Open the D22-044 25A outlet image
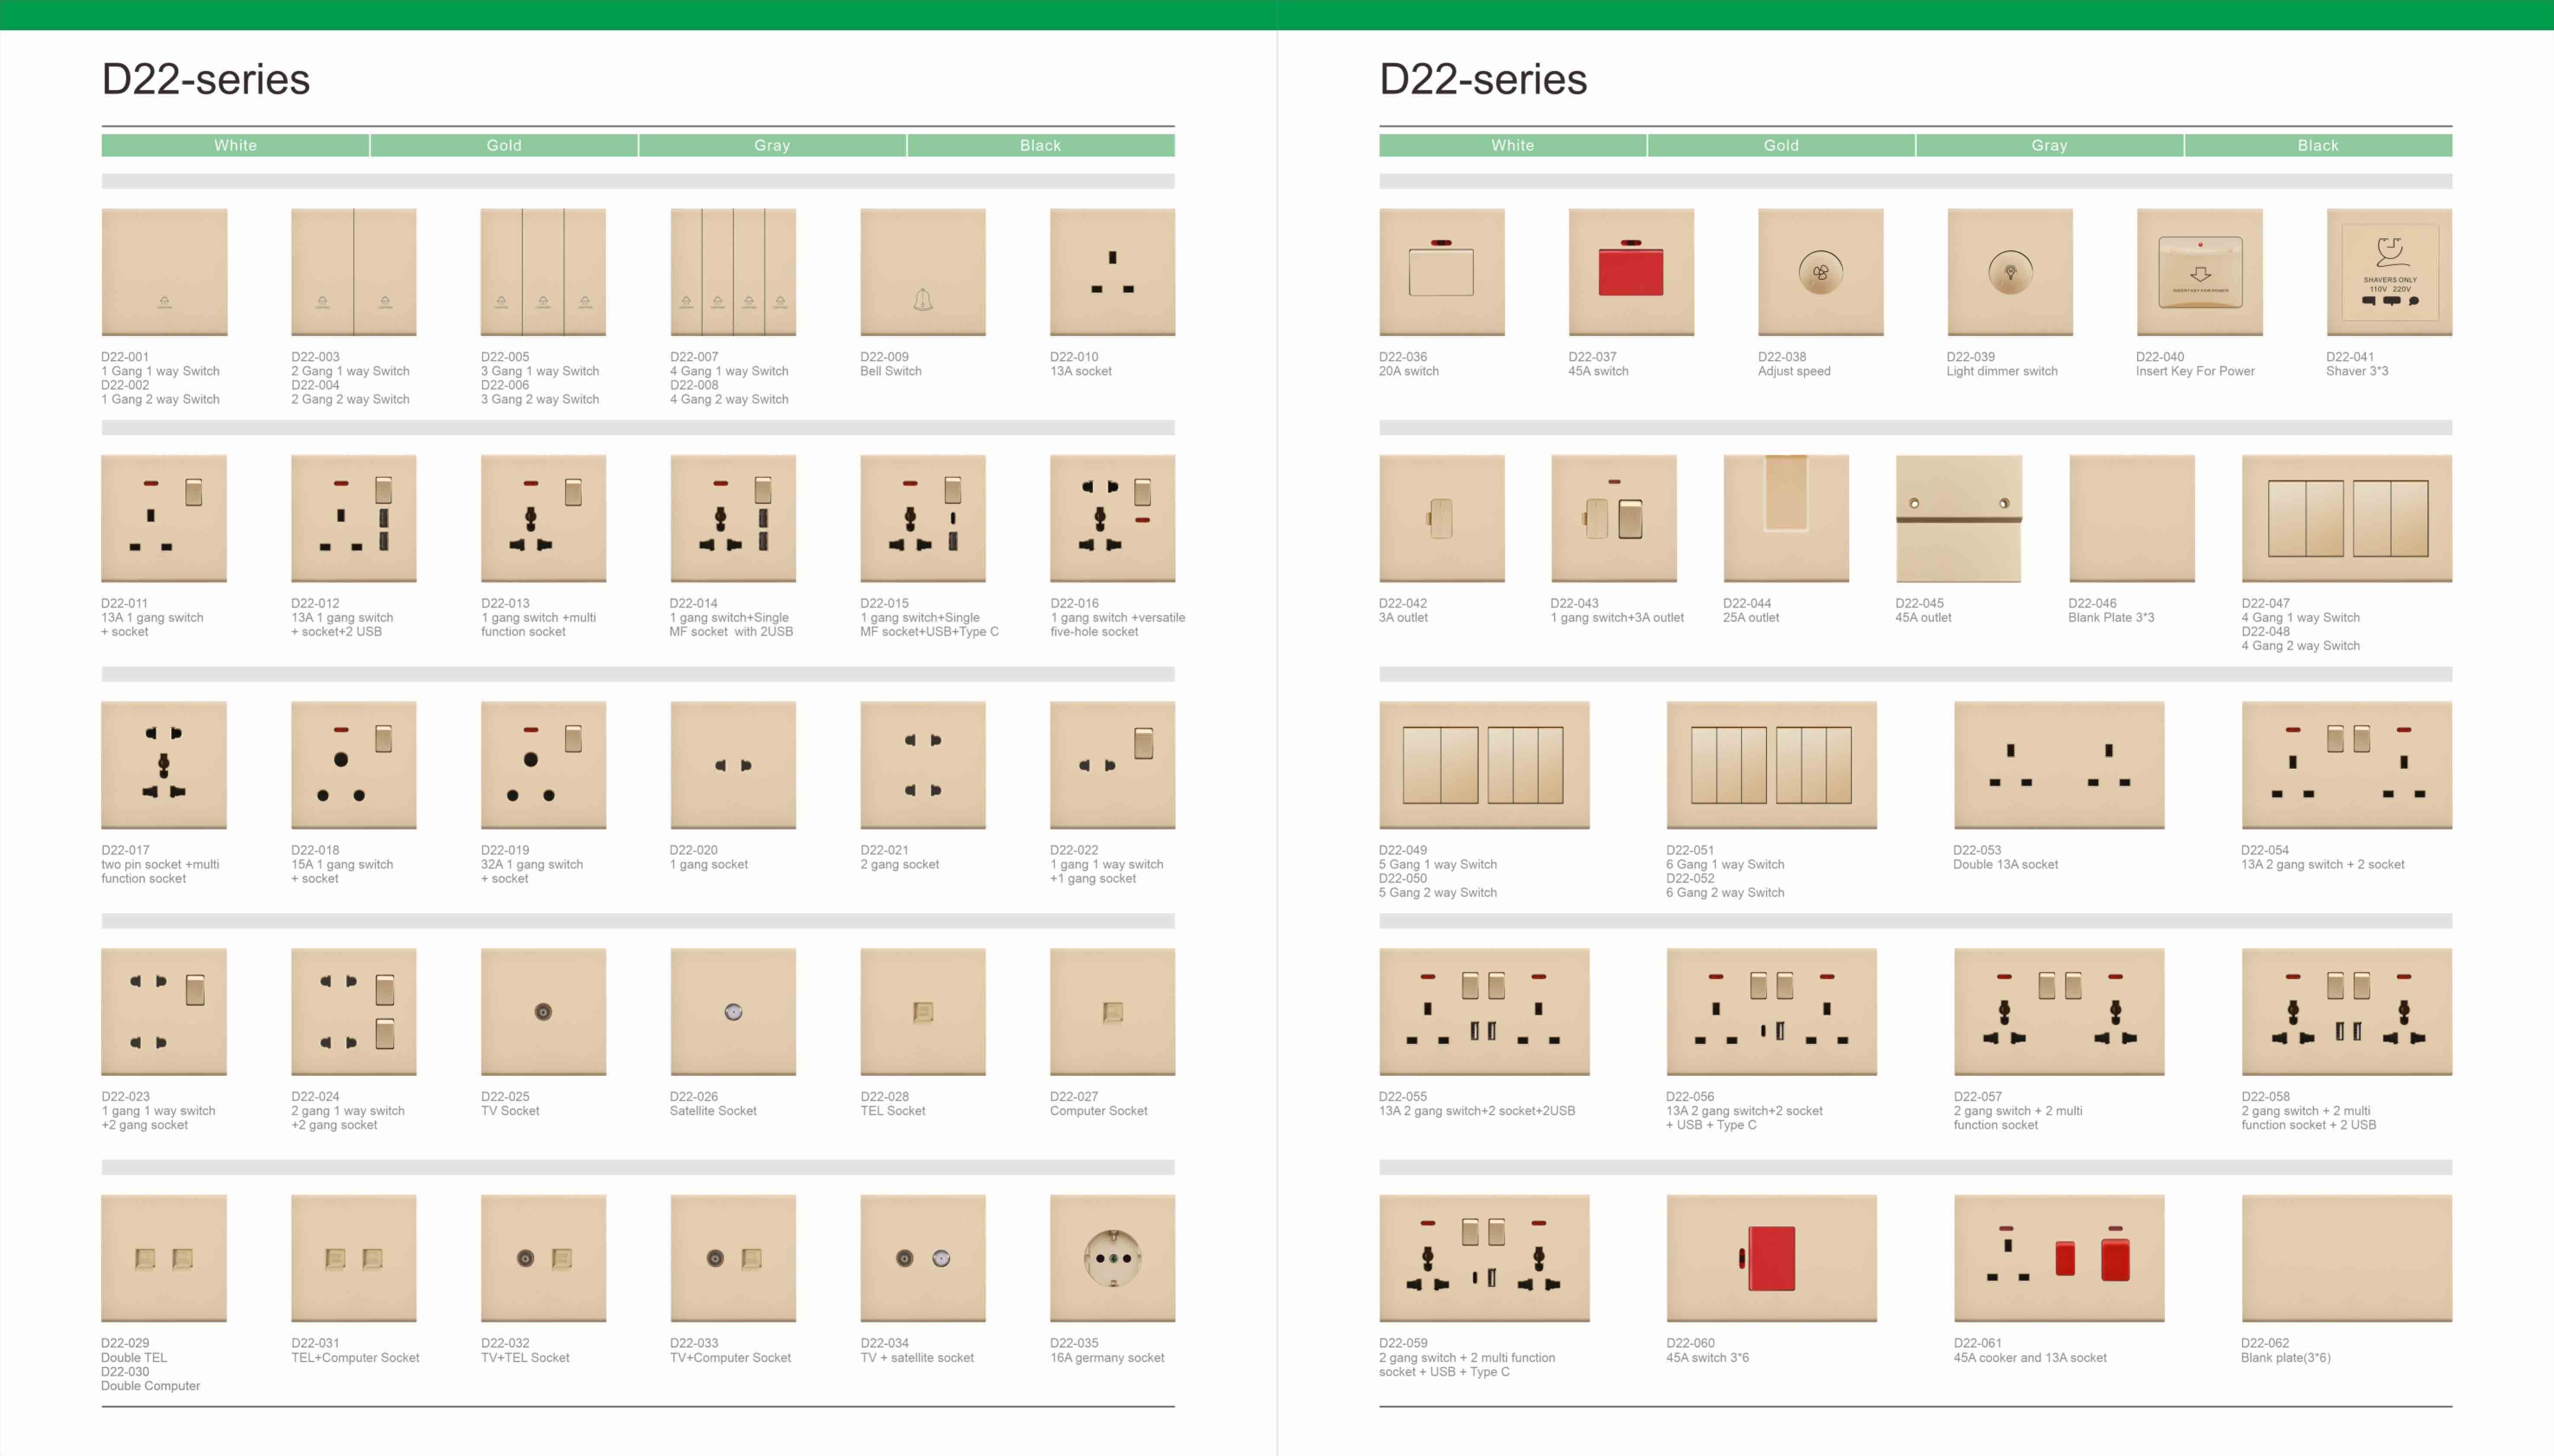2554x1456 pixels. pos(1786,518)
